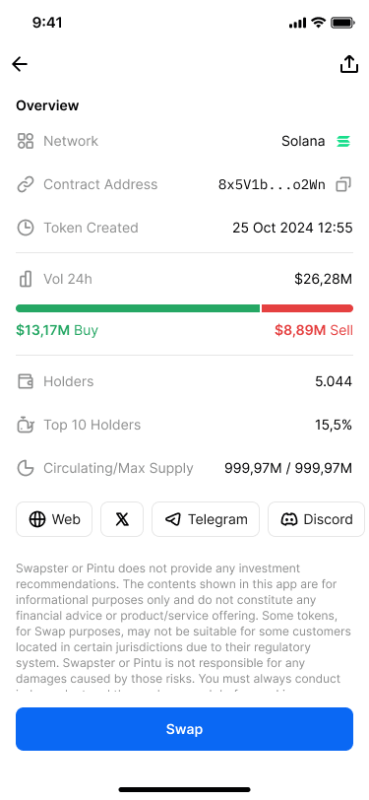Open the share icon at top right
This screenshot has height=800, width=369.
tap(349, 64)
